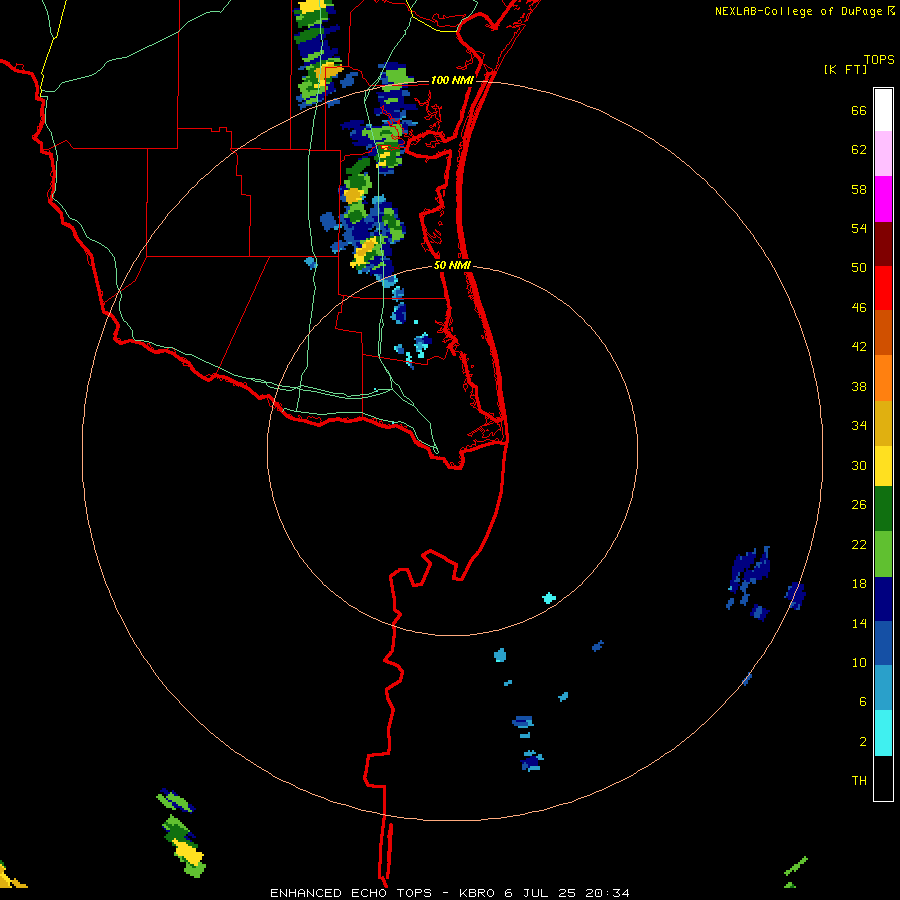The image size is (900, 900).
Task: Click the magenta 58 kft legend swatch
Action: (x=883, y=199)
